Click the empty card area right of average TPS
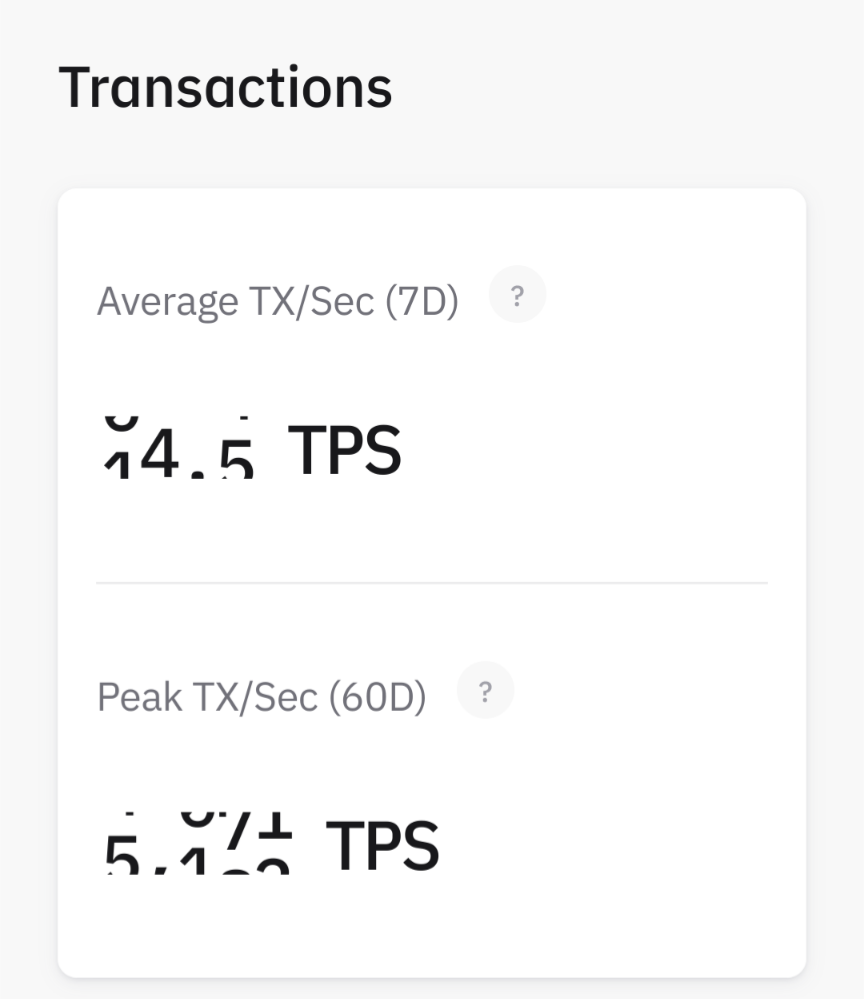 (600, 450)
